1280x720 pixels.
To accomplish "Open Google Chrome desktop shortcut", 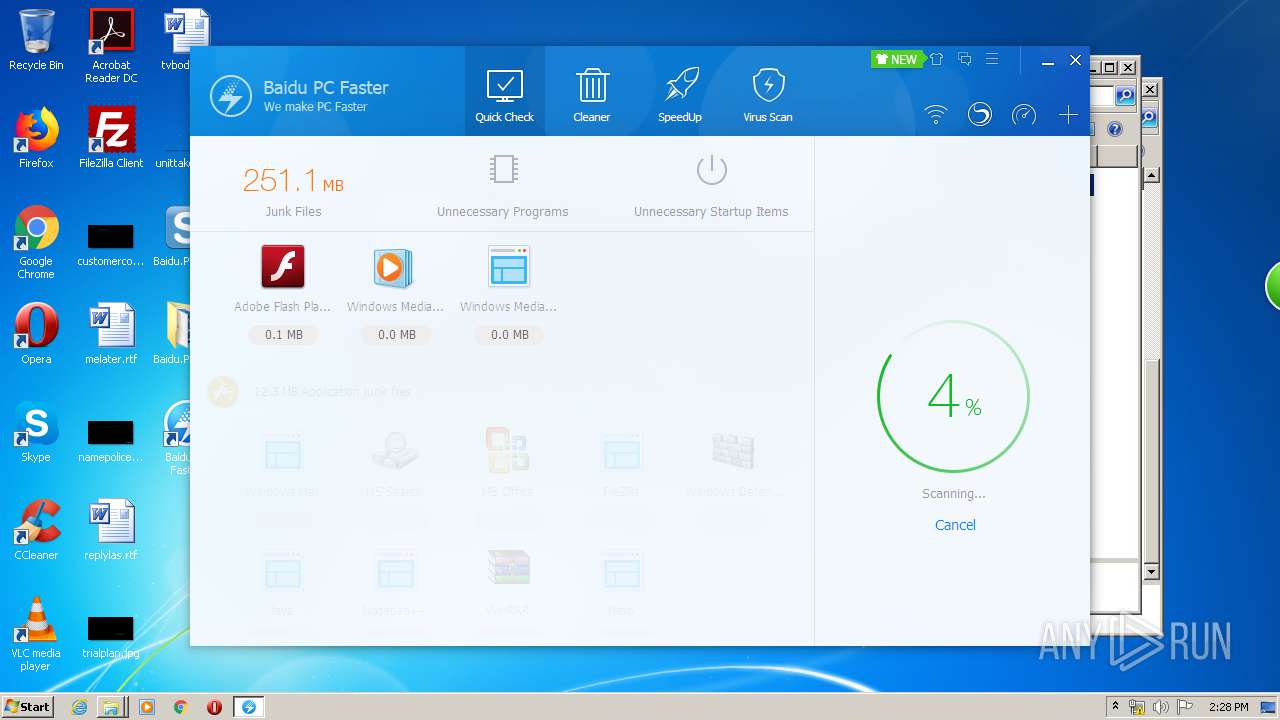I will [x=36, y=242].
